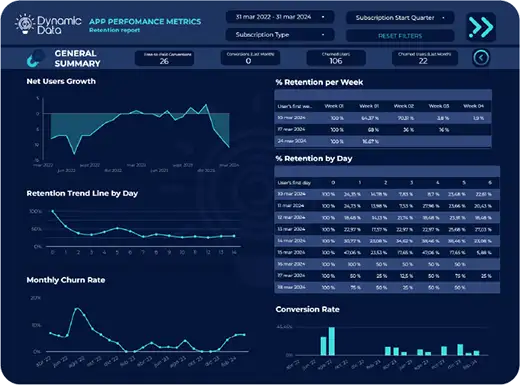Click the User's first day column header
Image resolution: width=520 pixels, height=385 pixels.
point(294,183)
